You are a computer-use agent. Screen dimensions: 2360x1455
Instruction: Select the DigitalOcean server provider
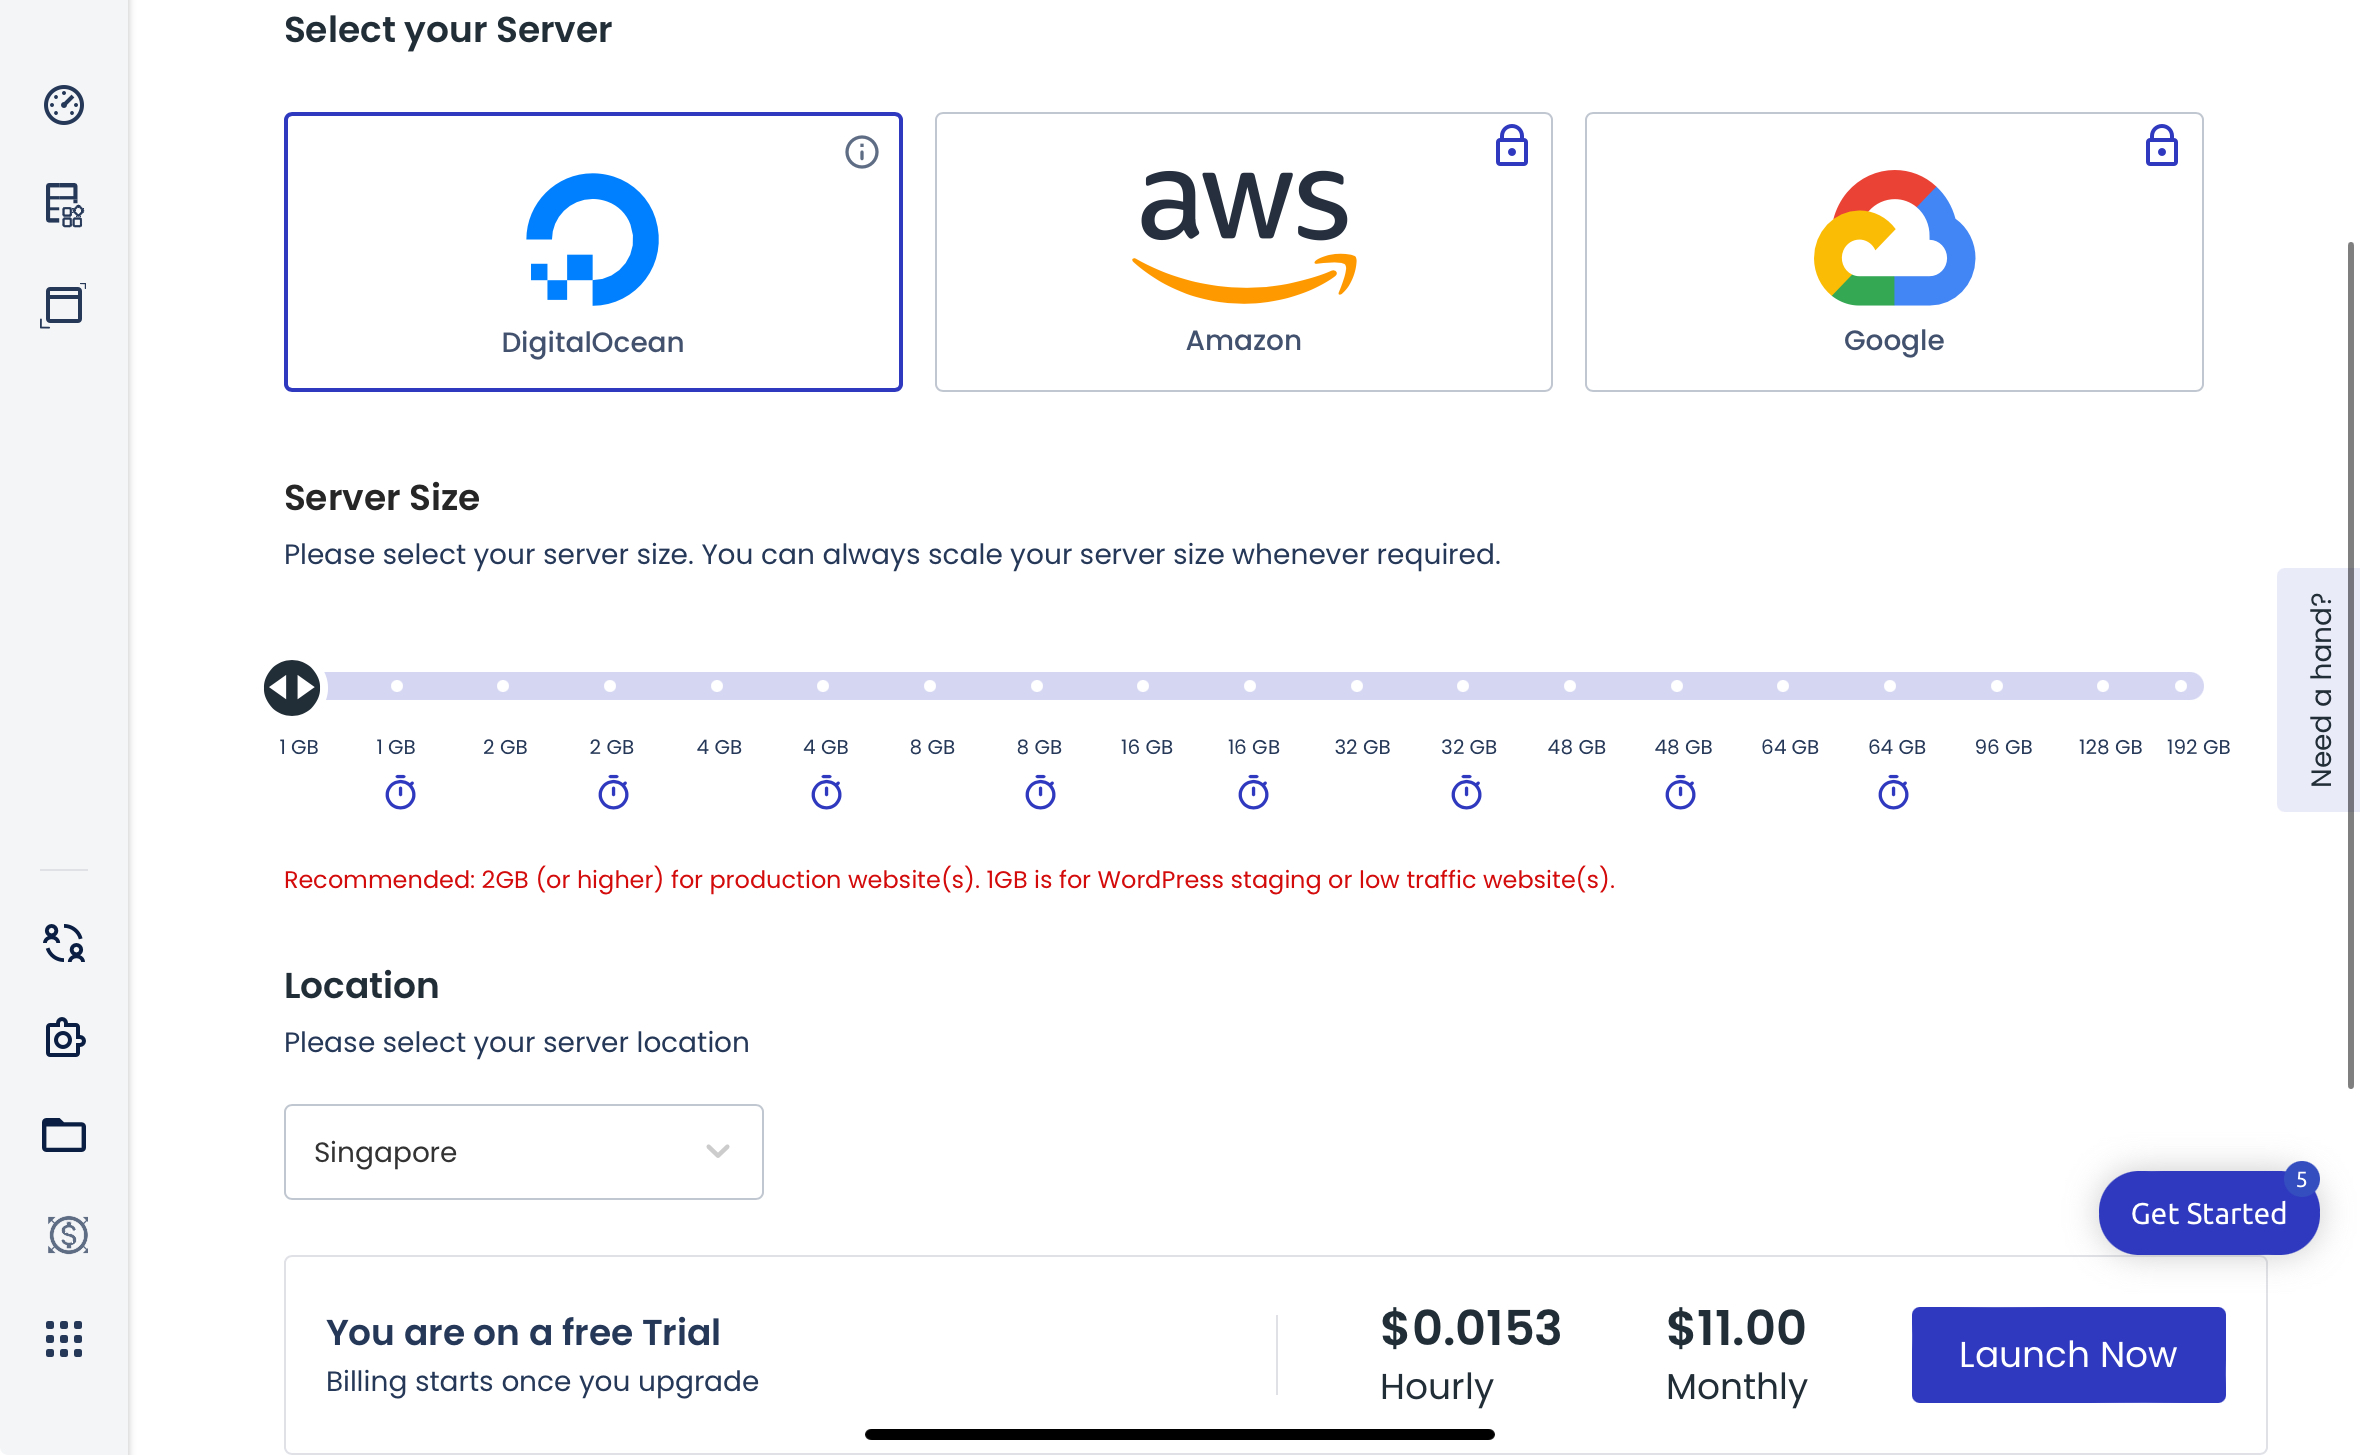pos(593,252)
